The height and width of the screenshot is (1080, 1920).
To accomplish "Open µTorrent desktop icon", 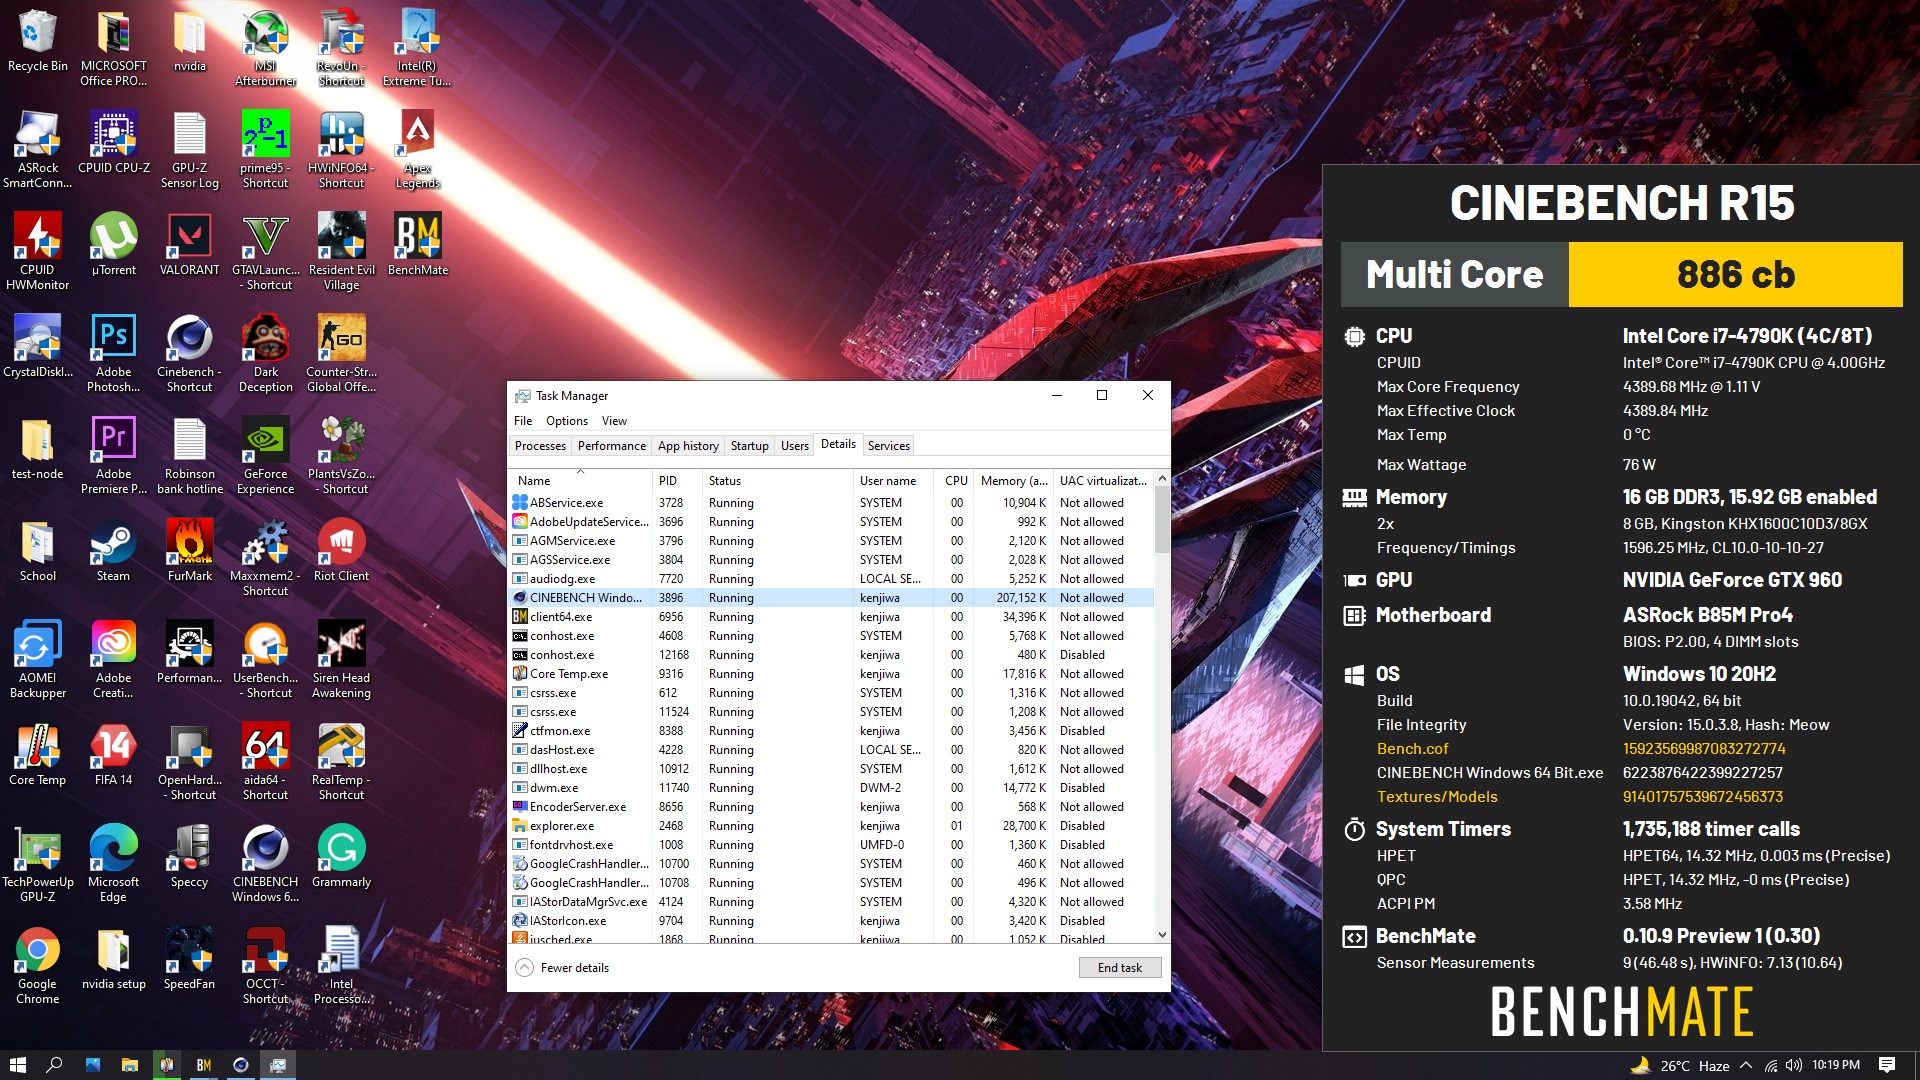I will click(x=113, y=244).
